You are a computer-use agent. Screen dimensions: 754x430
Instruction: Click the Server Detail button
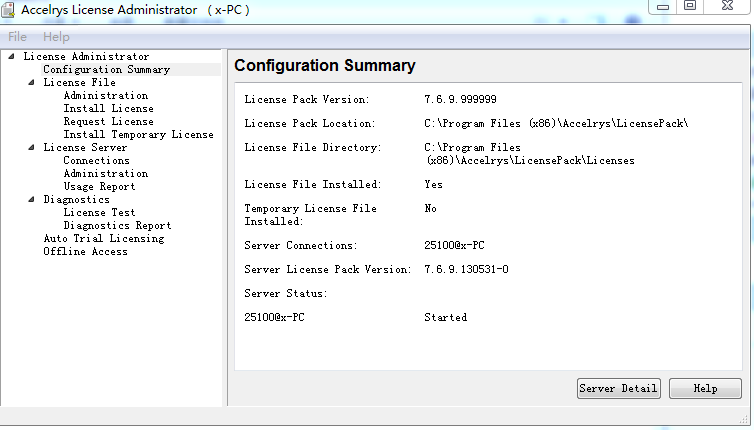click(x=619, y=388)
